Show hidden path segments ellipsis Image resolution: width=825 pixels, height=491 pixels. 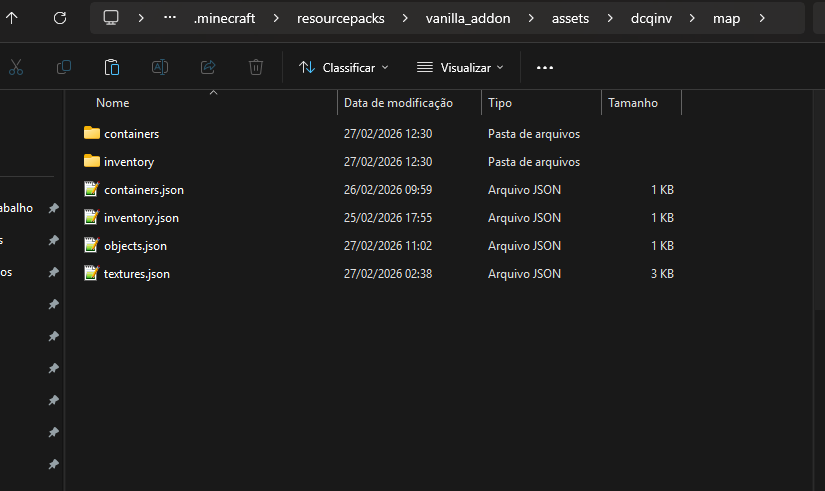[x=169, y=17]
